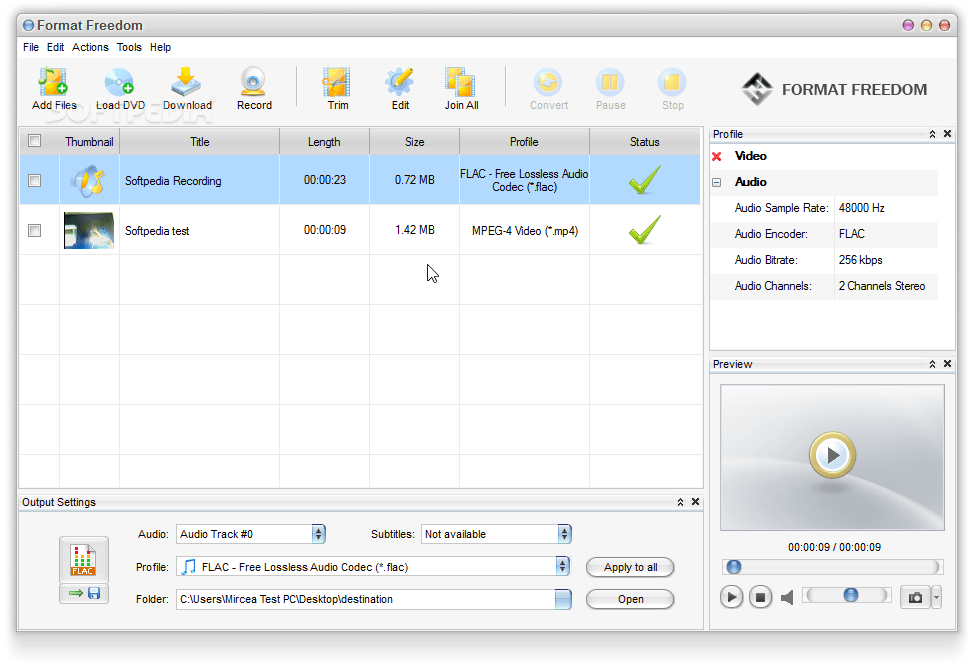Sort by the Status column header

tap(644, 141)
